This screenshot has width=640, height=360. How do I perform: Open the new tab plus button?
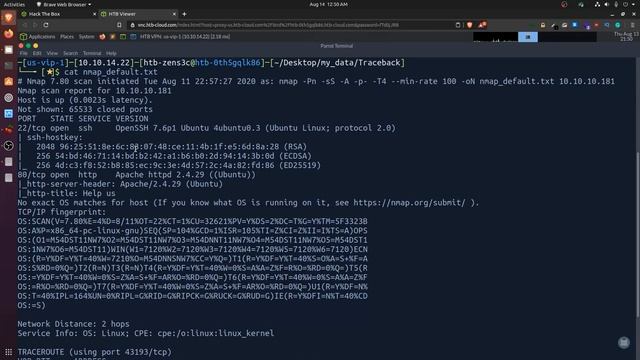184,14
